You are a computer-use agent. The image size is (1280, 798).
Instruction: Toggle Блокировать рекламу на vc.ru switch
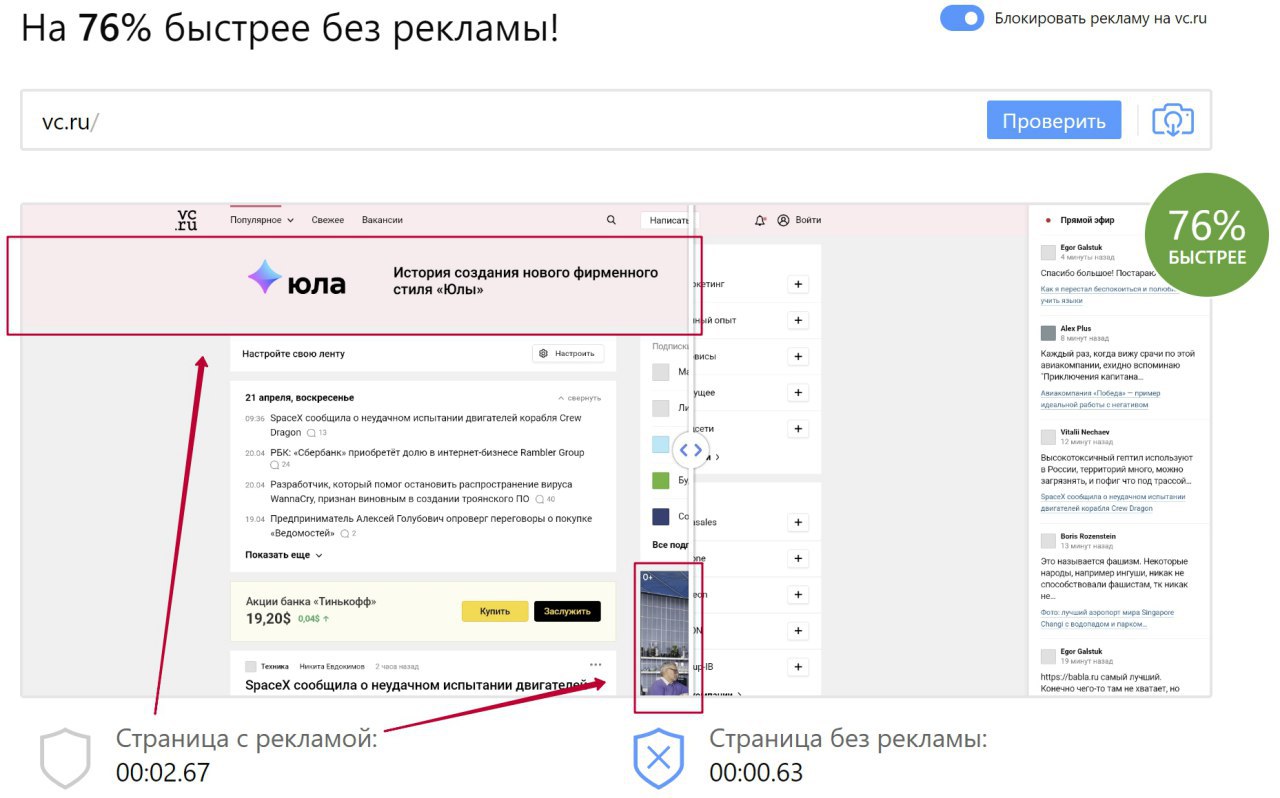(x=962, y=18)
